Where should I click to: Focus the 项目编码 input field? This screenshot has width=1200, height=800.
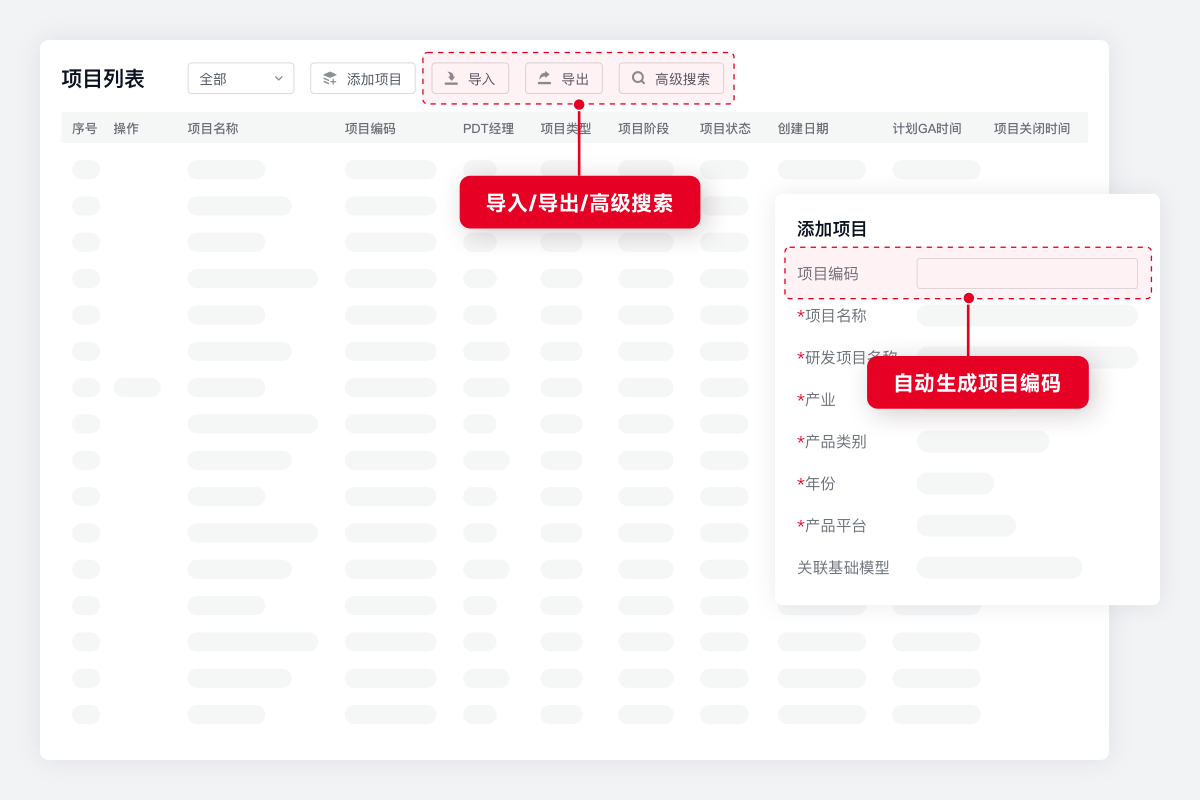pos(1027,274)
